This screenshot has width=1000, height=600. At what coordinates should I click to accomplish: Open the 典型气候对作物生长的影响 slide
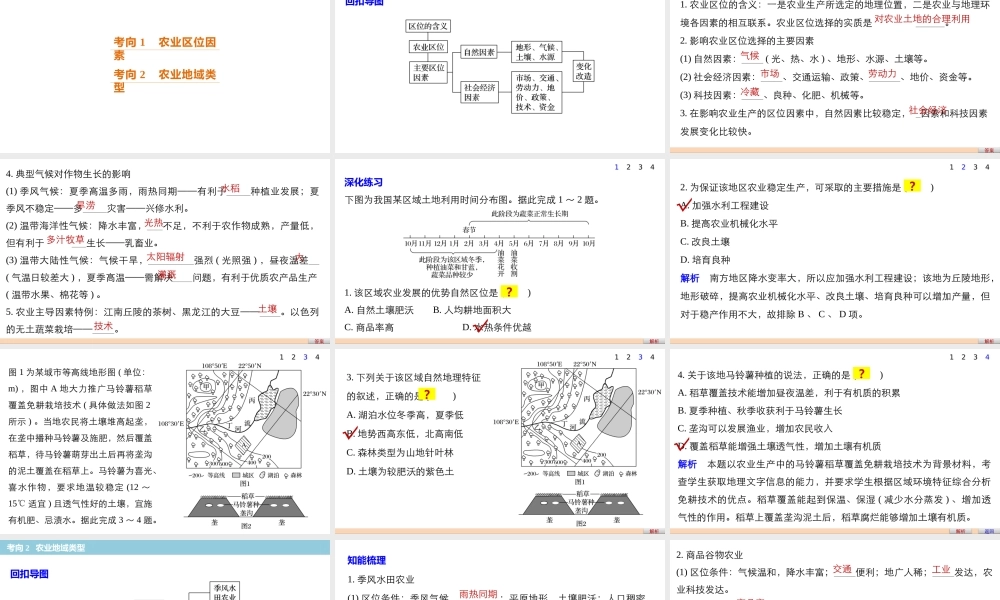tap(165, 251)
